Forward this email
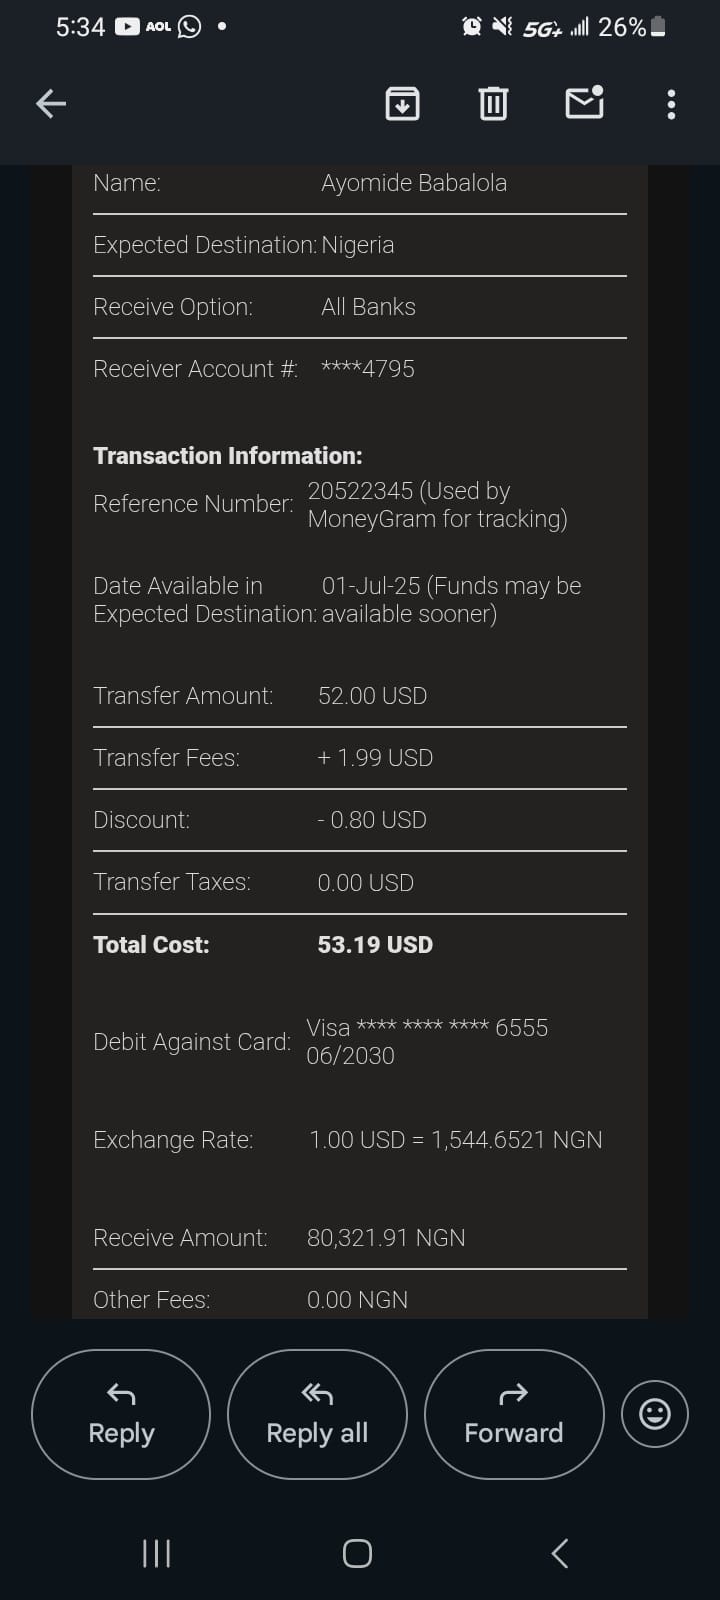The width and height of the screenshot is (720, 1600). click(x=514, y=1414)
